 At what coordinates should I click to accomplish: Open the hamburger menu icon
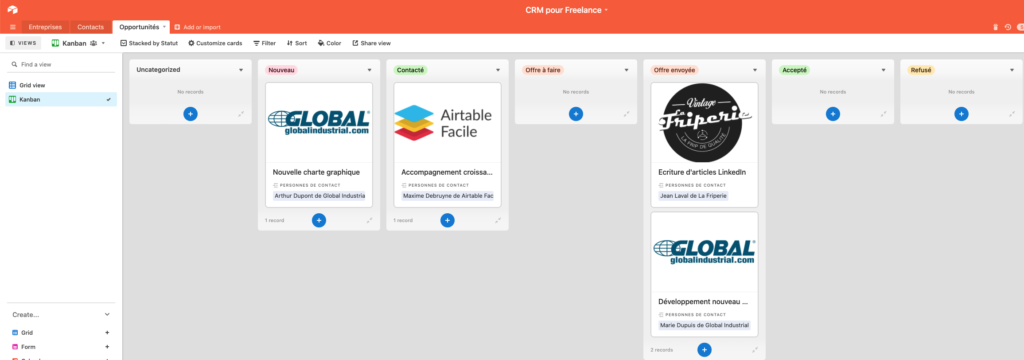click(12, 27)
